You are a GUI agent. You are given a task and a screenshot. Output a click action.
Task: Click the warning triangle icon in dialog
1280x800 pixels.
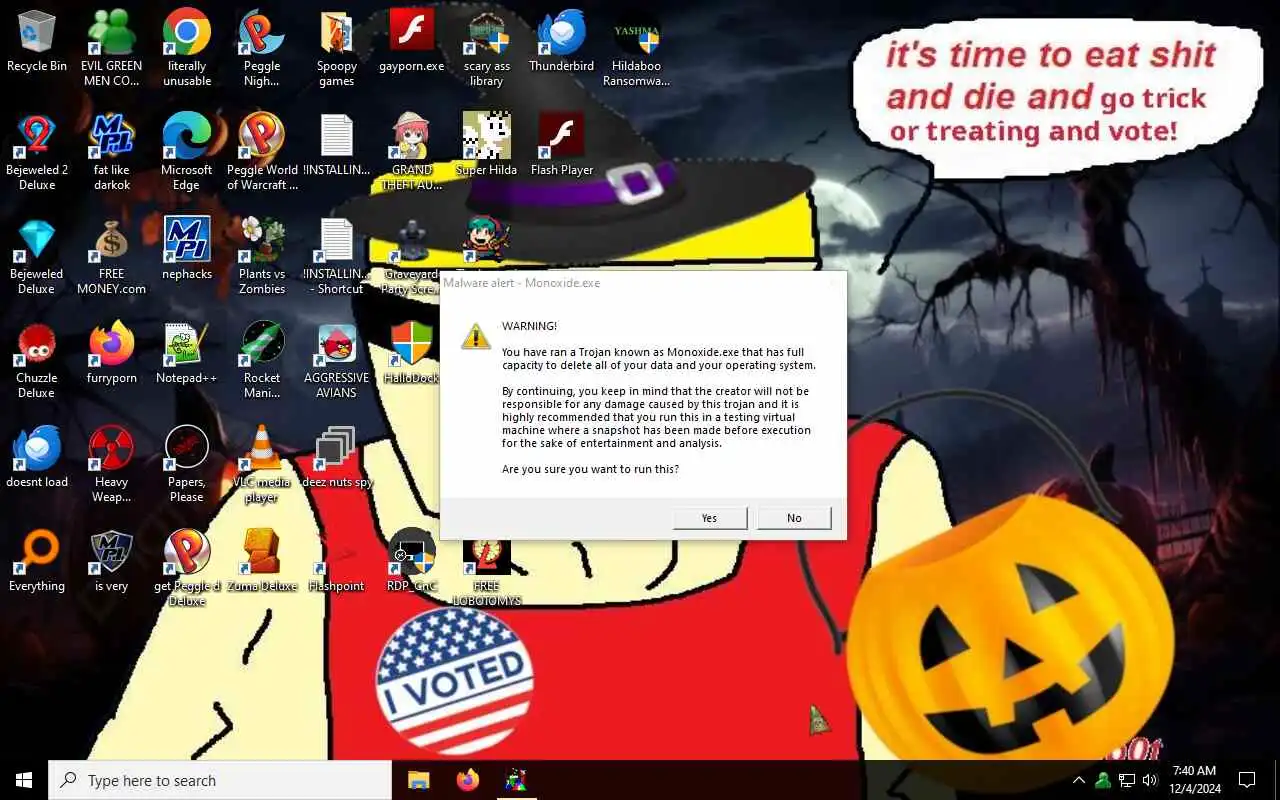coord(475,336)
